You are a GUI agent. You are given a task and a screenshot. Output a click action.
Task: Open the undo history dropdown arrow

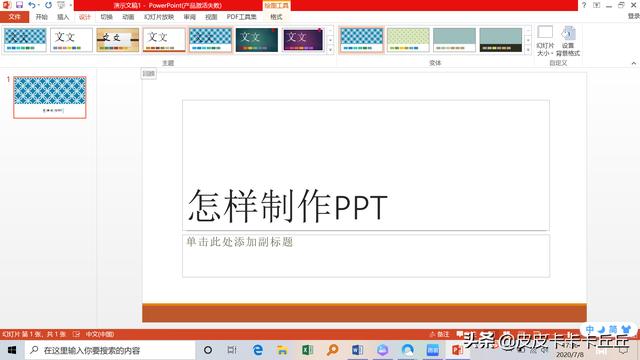tap(38, 5)
